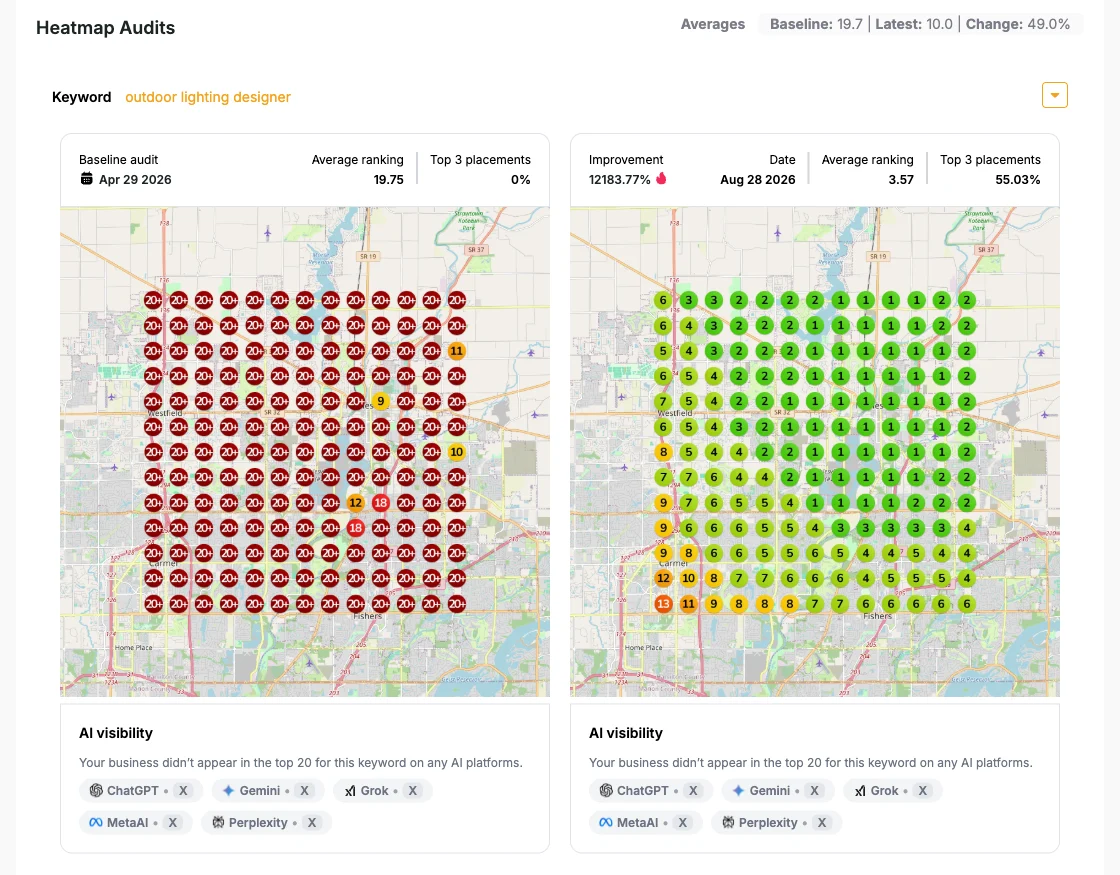Viewport: 1120px width, 875px height.
Task: Click the Aug 28 2026 date value
Action: click(758, 179)
